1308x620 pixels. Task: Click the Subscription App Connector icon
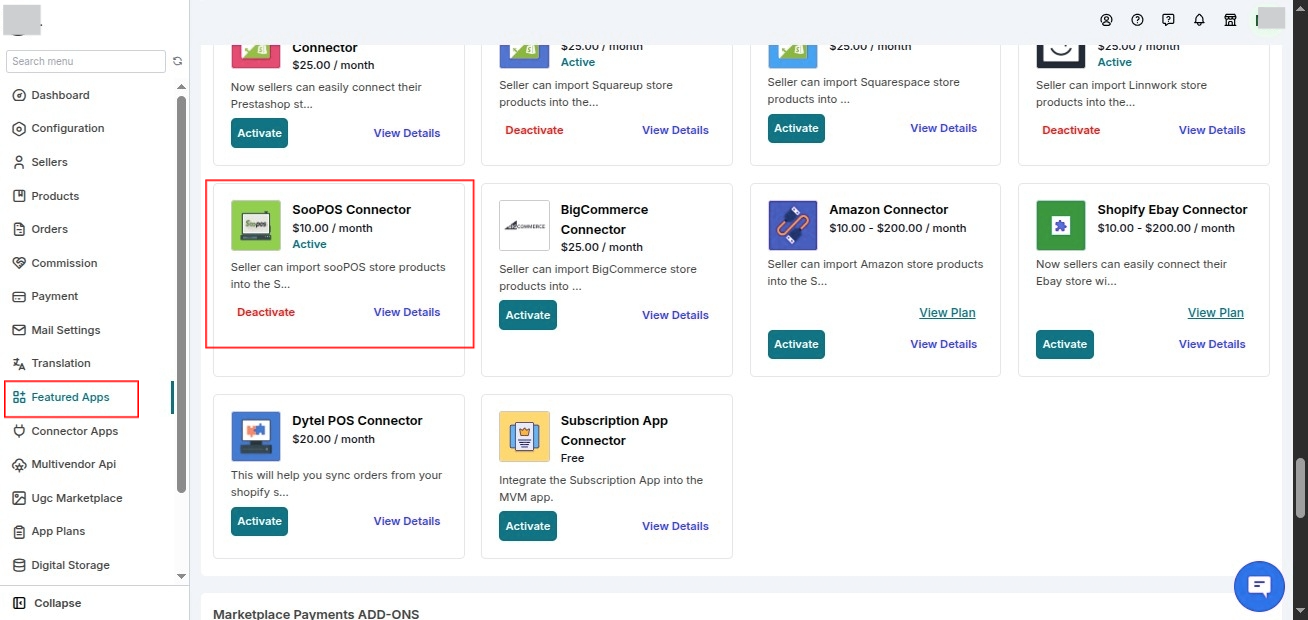[x=524, y=436]
